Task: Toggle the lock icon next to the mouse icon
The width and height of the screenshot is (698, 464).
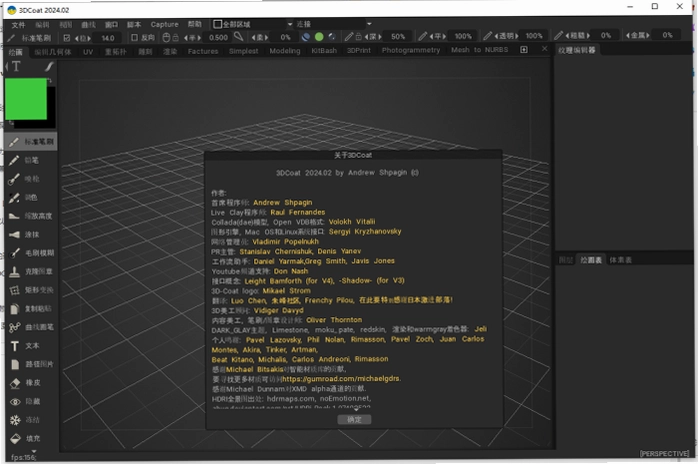Action: coord(175,37)
